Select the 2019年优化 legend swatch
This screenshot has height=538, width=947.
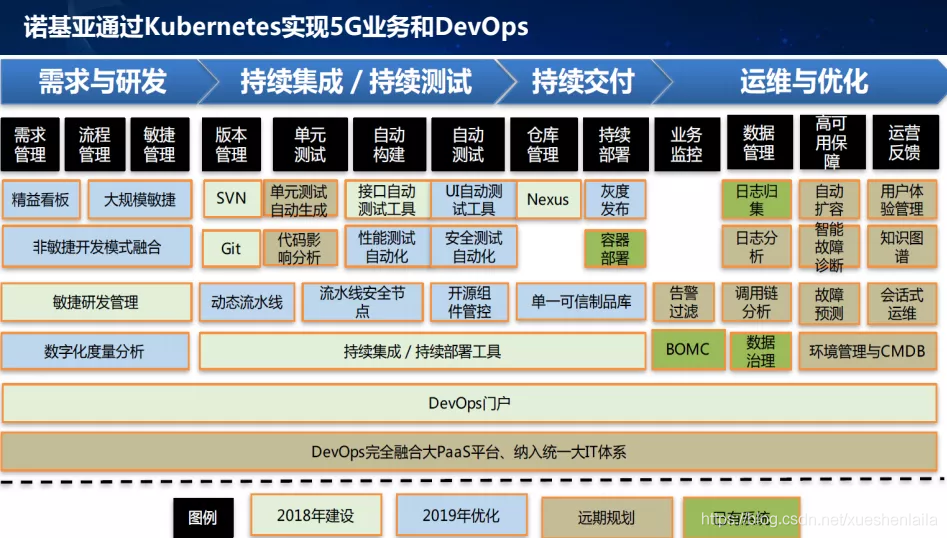point(461,515)
